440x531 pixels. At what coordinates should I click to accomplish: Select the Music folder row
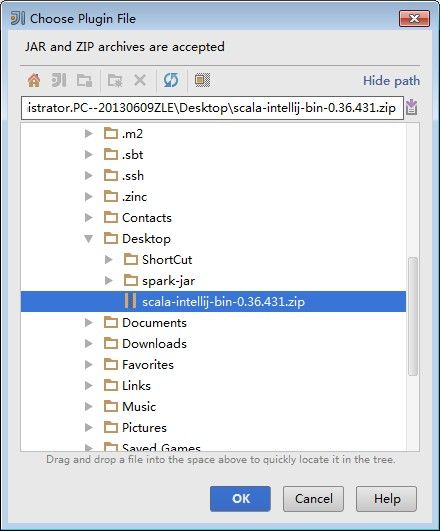[213, 406]
